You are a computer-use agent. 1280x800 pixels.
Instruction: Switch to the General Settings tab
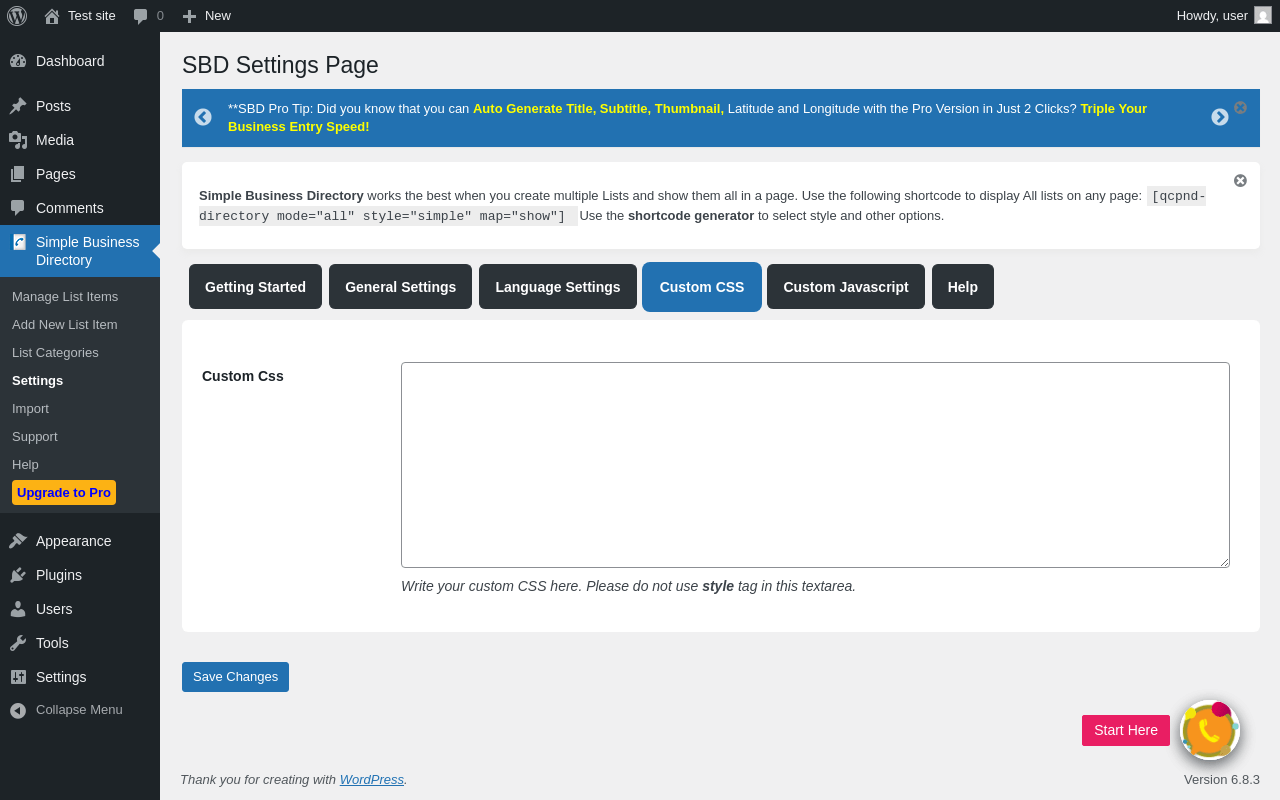pos(400,287)
